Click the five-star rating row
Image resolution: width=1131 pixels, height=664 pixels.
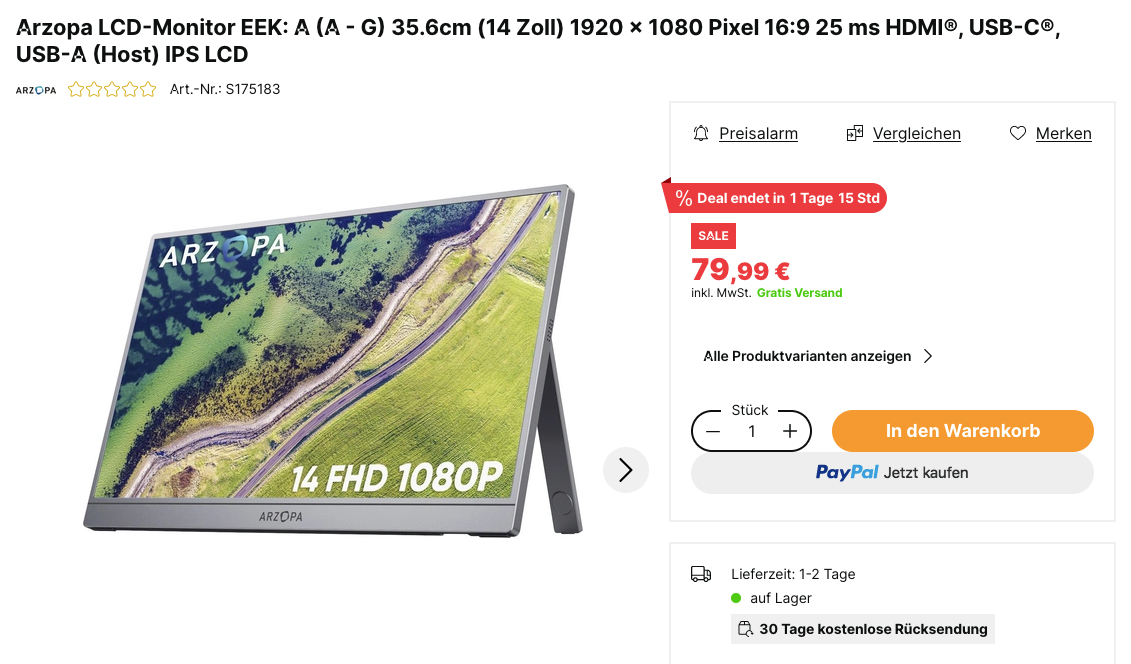click(x=112, y=90)
